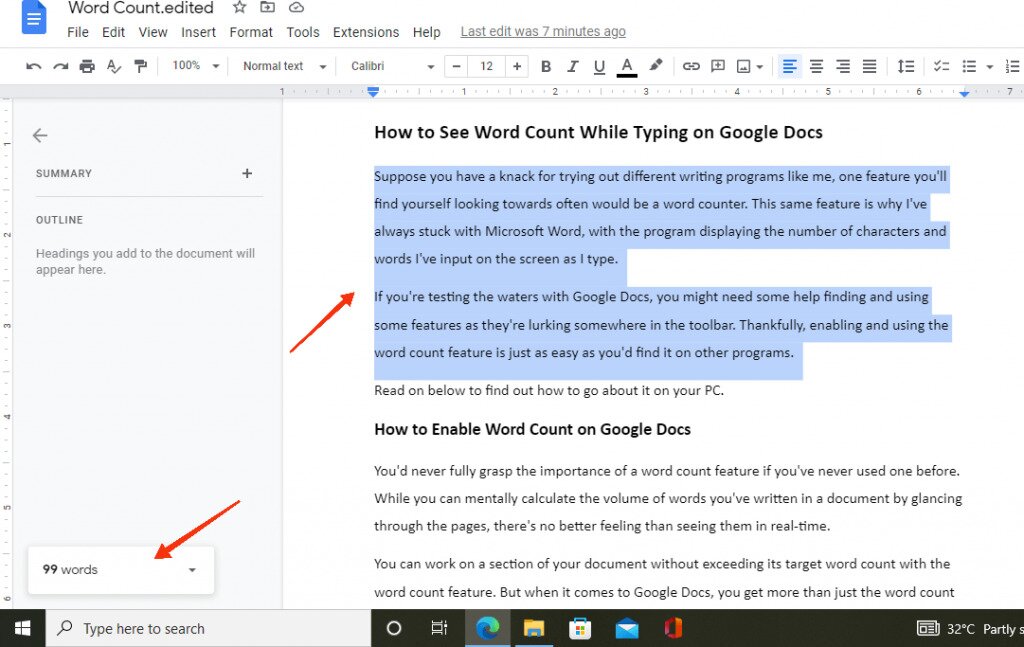This screenshot has height=647, width=1024.
Task: Open spelling and grammar check
Action: [x=114, y=65]
